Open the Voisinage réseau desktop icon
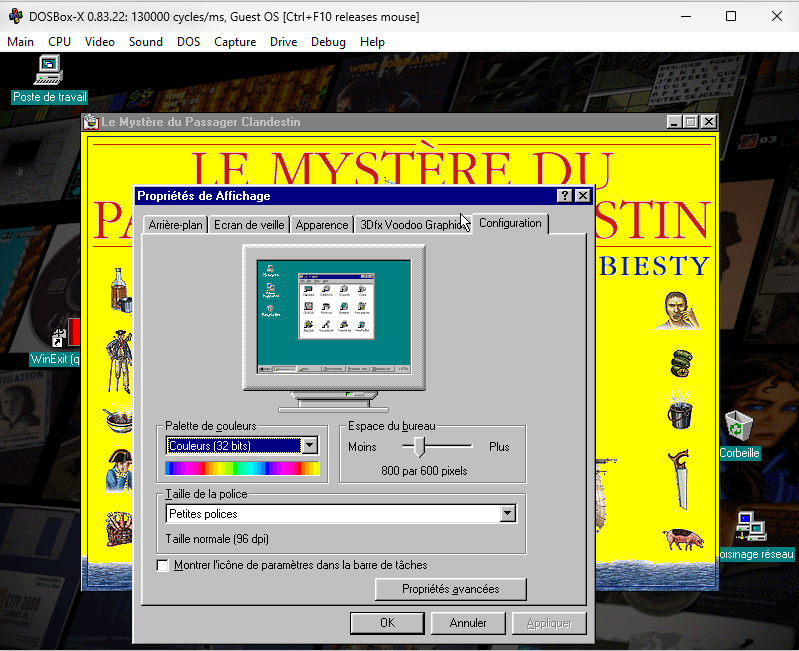Image resolution: width=799 pixels, height=651 pixels. (x=751, y=526)
